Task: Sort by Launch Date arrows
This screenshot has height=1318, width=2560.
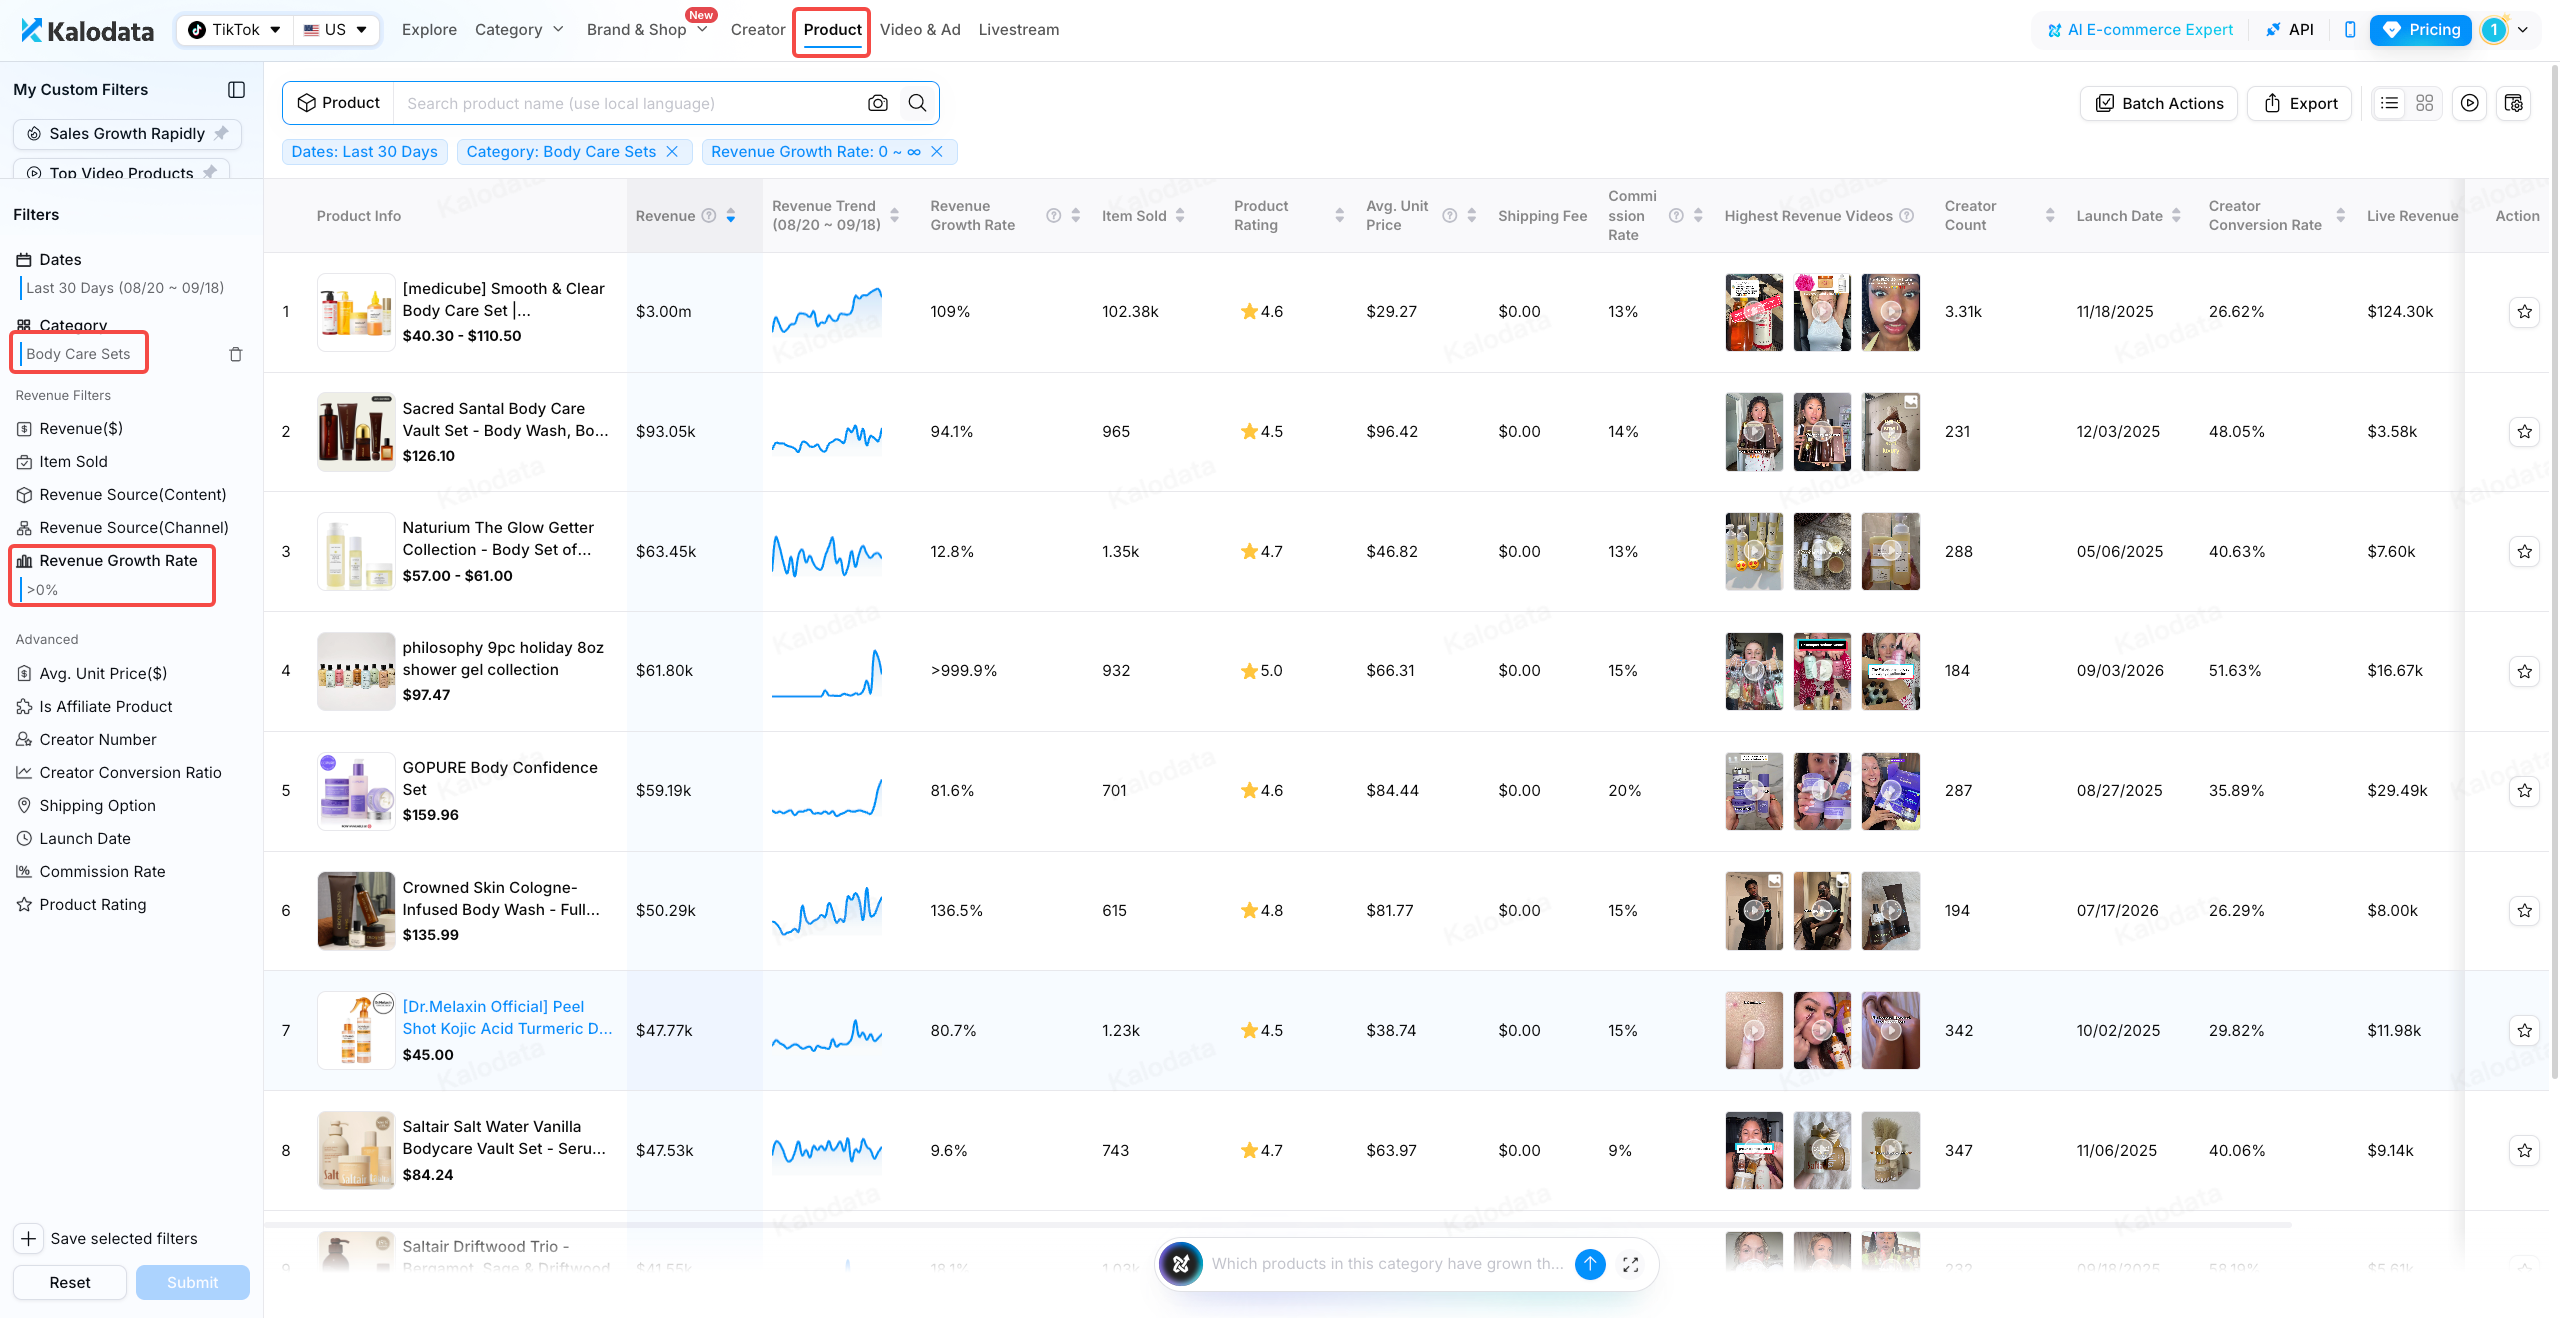Action: 2176,216
